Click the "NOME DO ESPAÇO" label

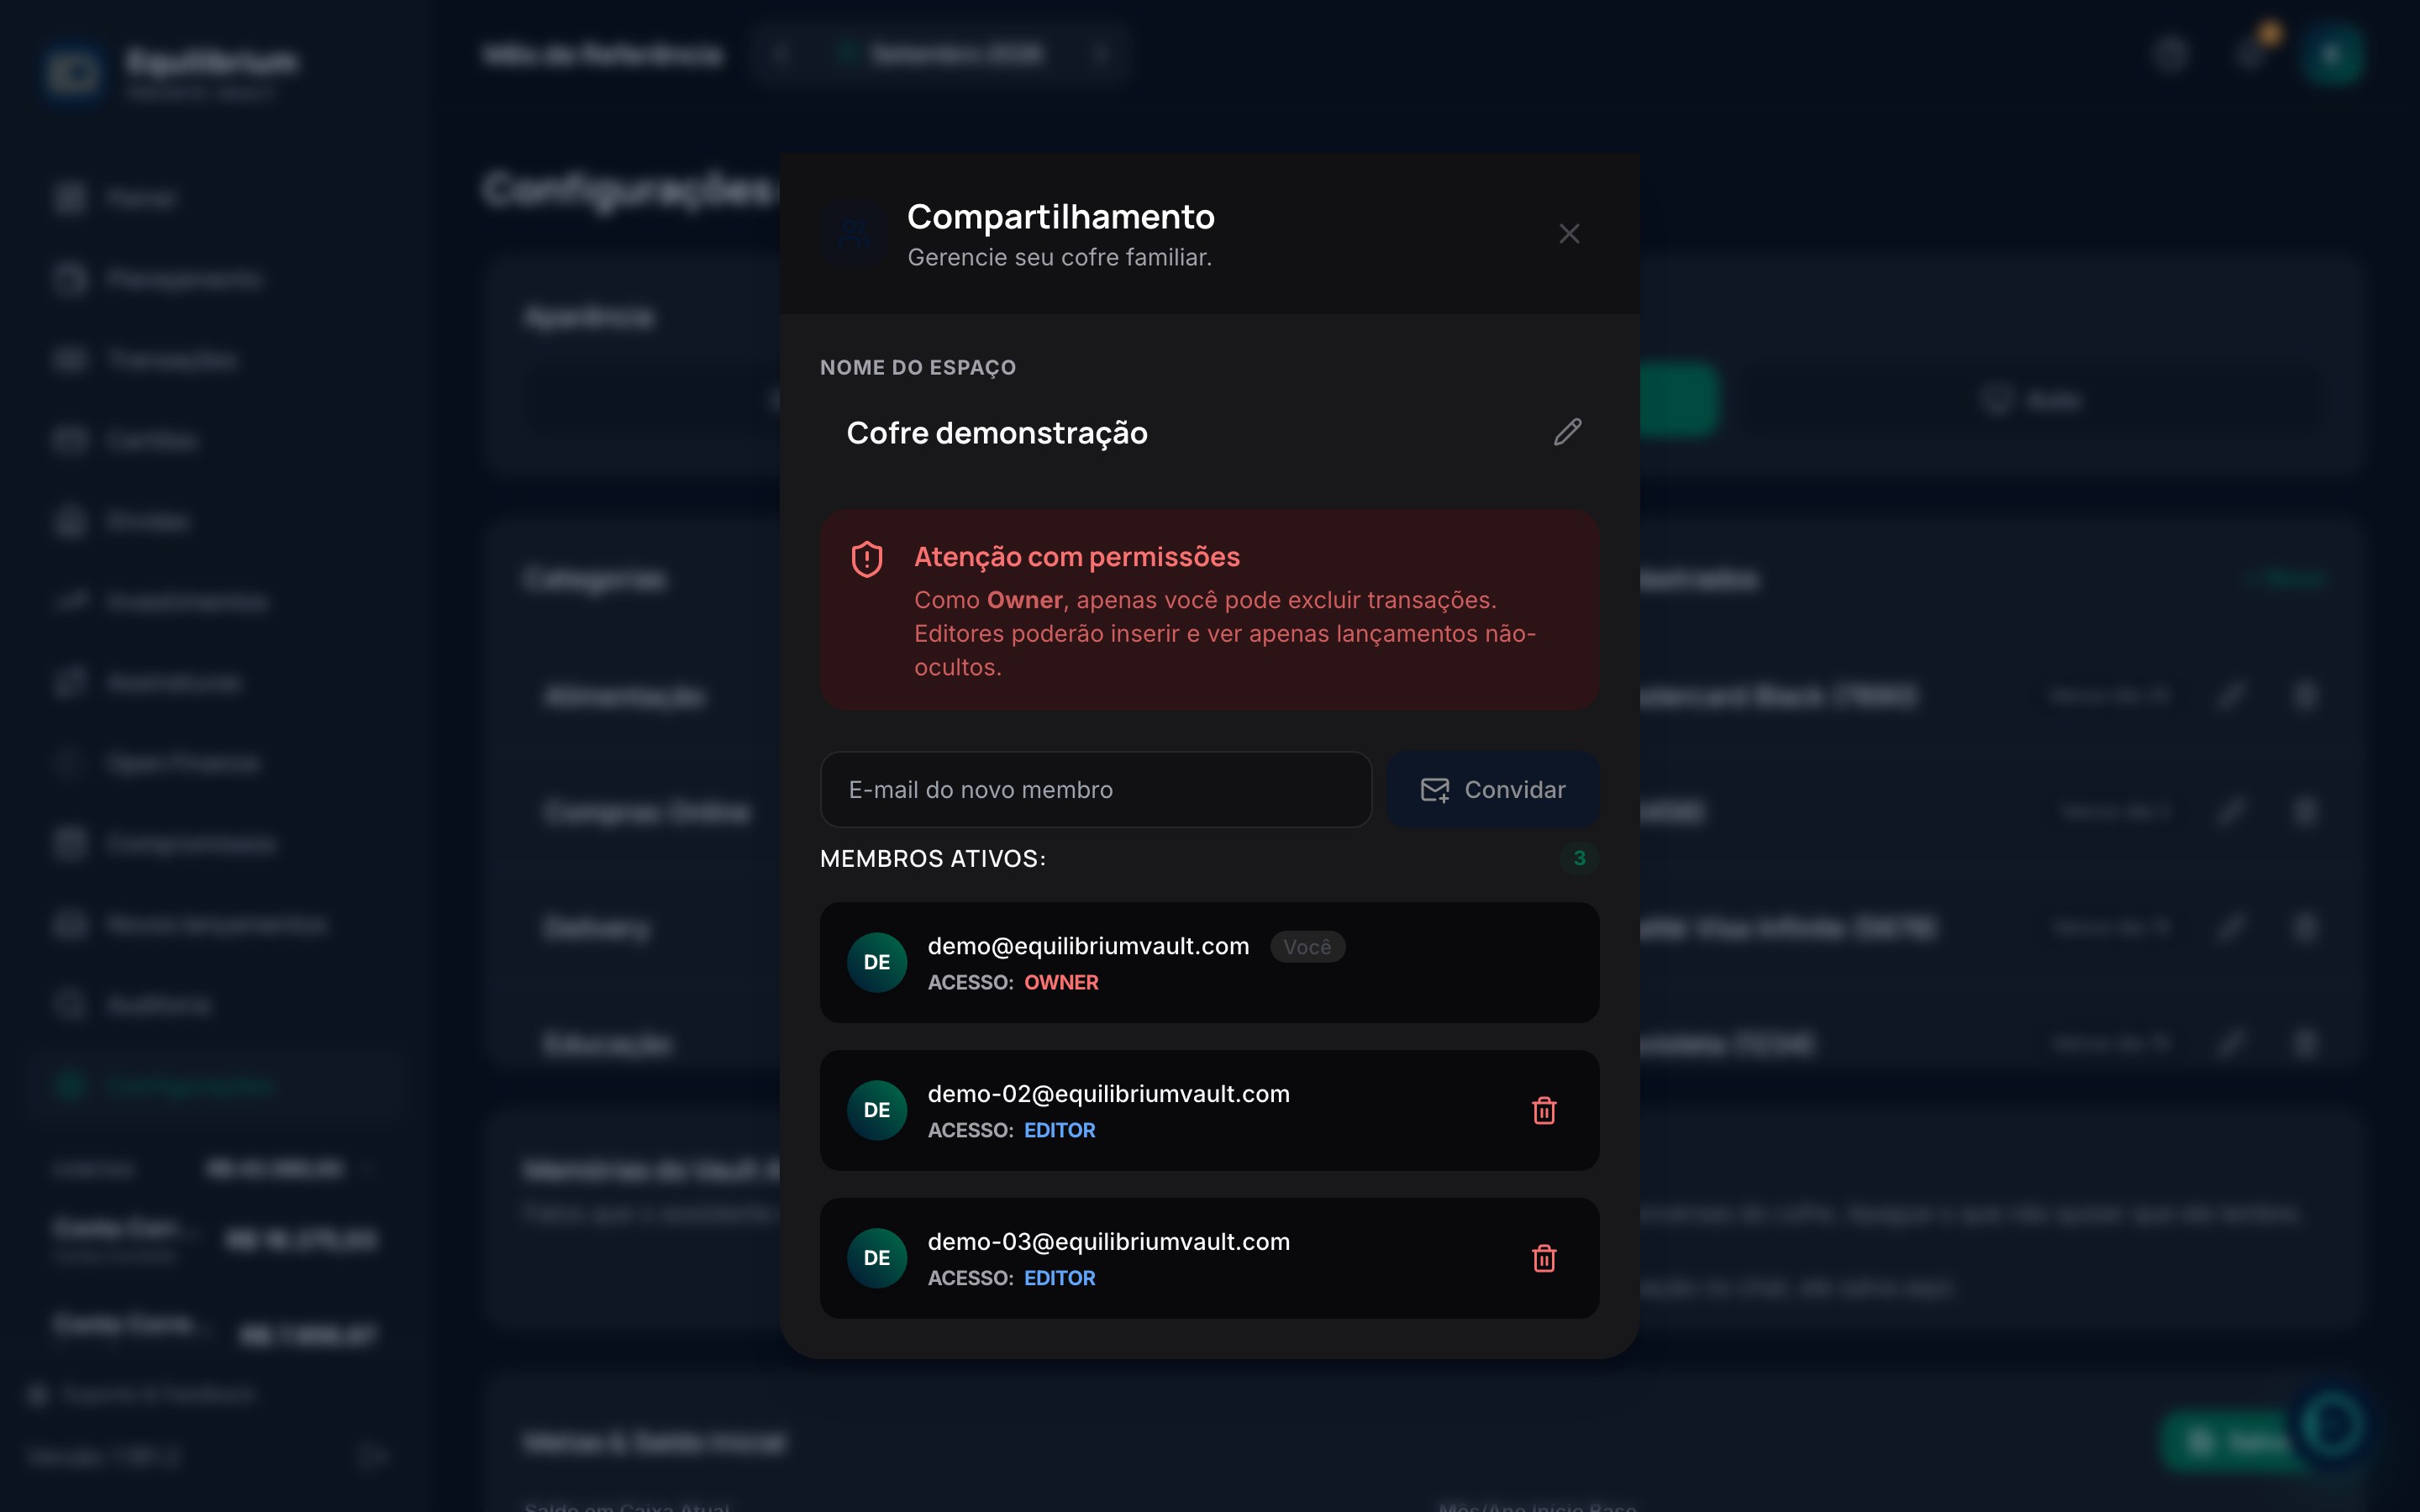coord(917,368)
